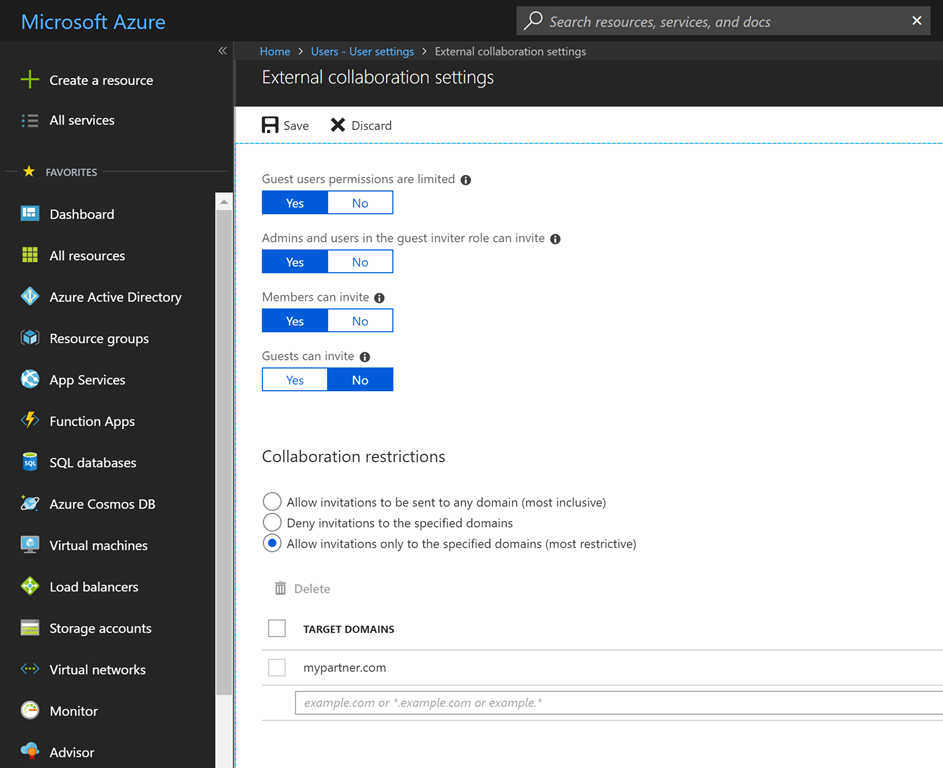
Task: Go to Virtual machines in favorites
Action: (x=98, y=545)
